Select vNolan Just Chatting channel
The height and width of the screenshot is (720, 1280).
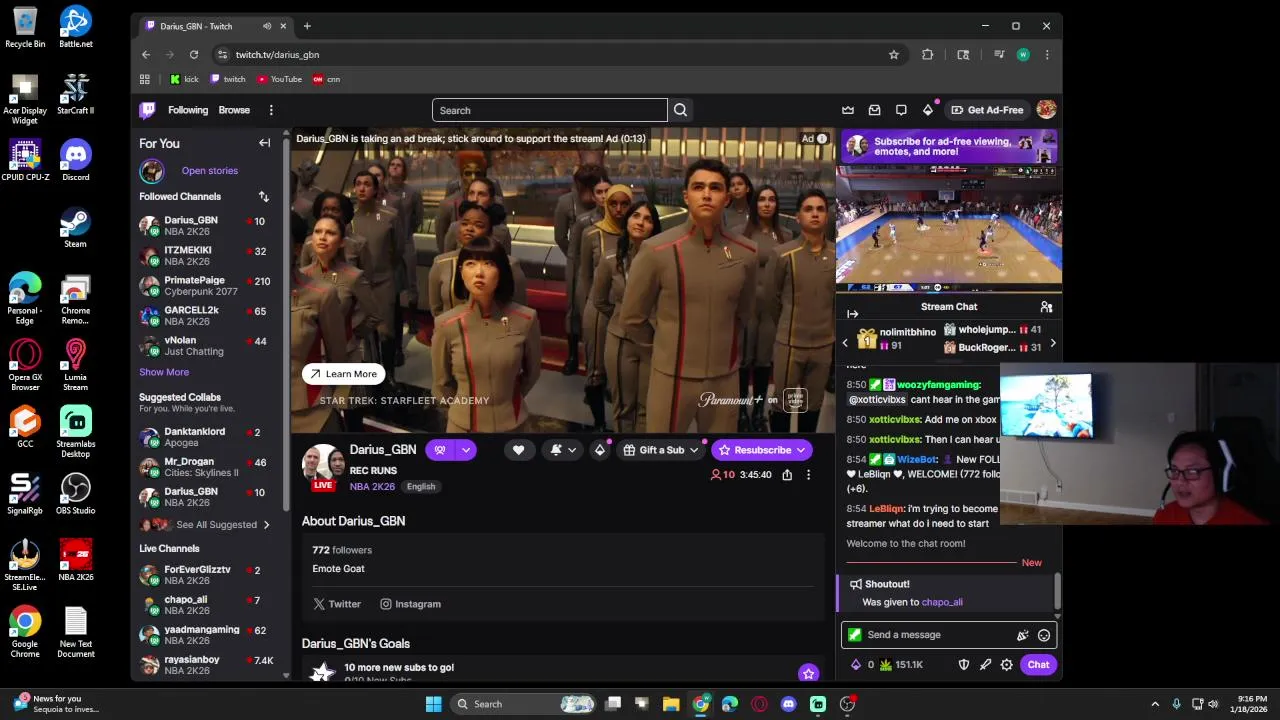206,346
